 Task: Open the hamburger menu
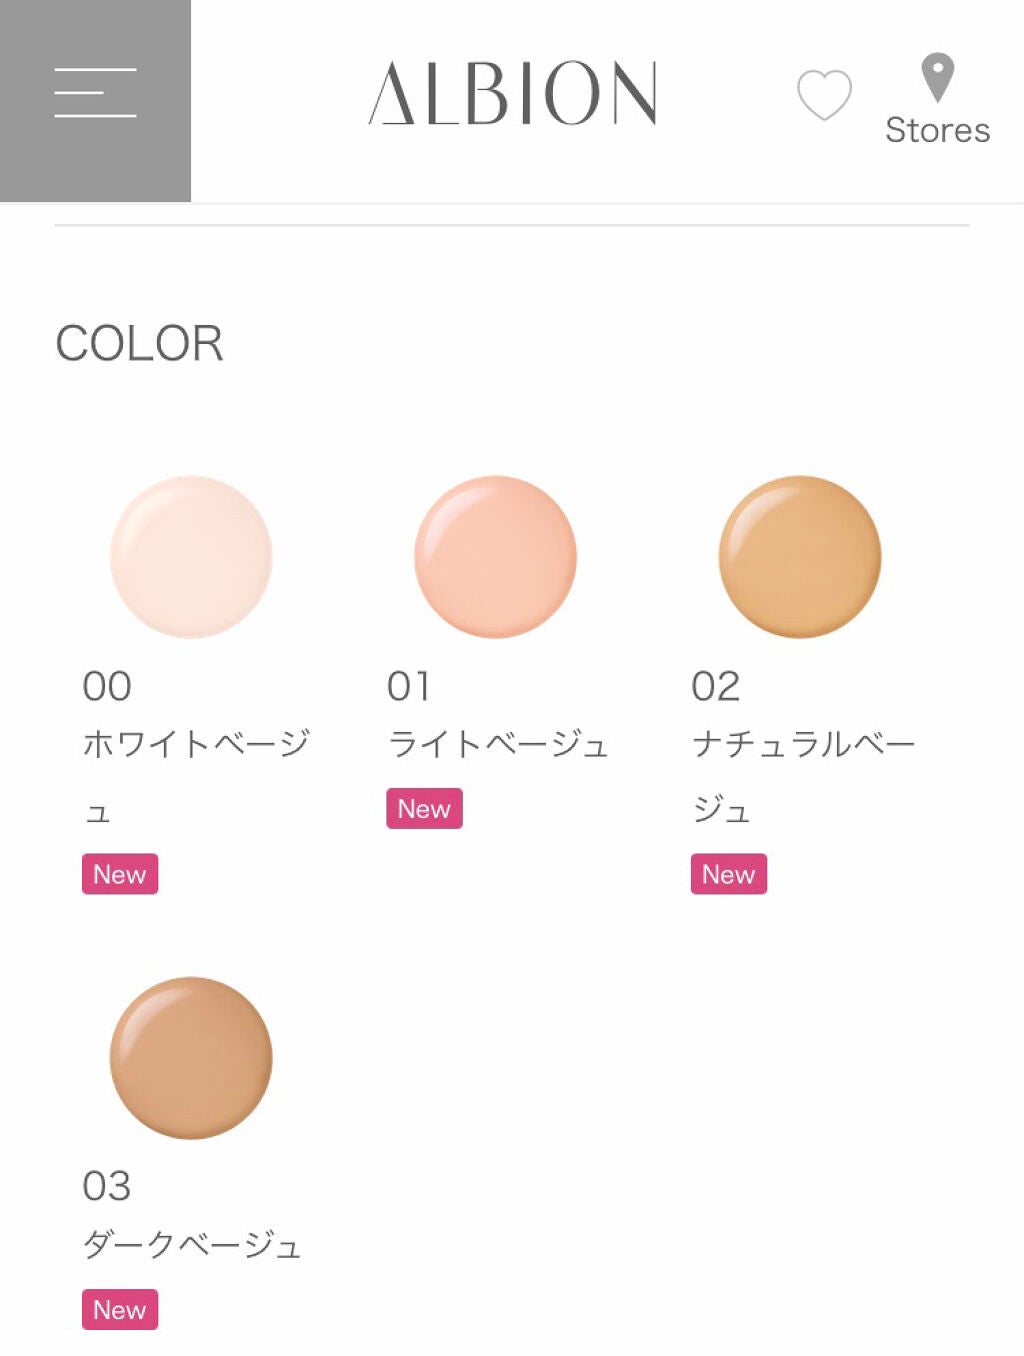tap(95, 94)
